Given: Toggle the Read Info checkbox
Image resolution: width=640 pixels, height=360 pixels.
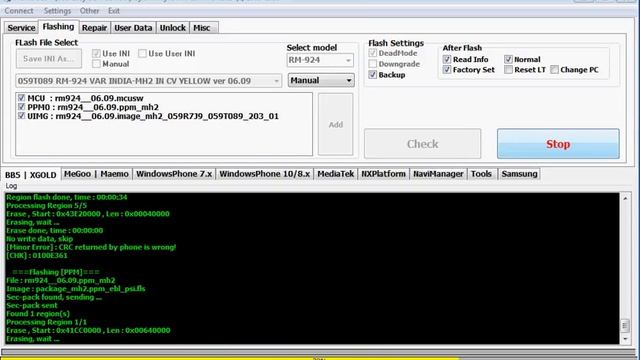Looking at the screenshot, I should pyautogui.click(x=447, y=59).
